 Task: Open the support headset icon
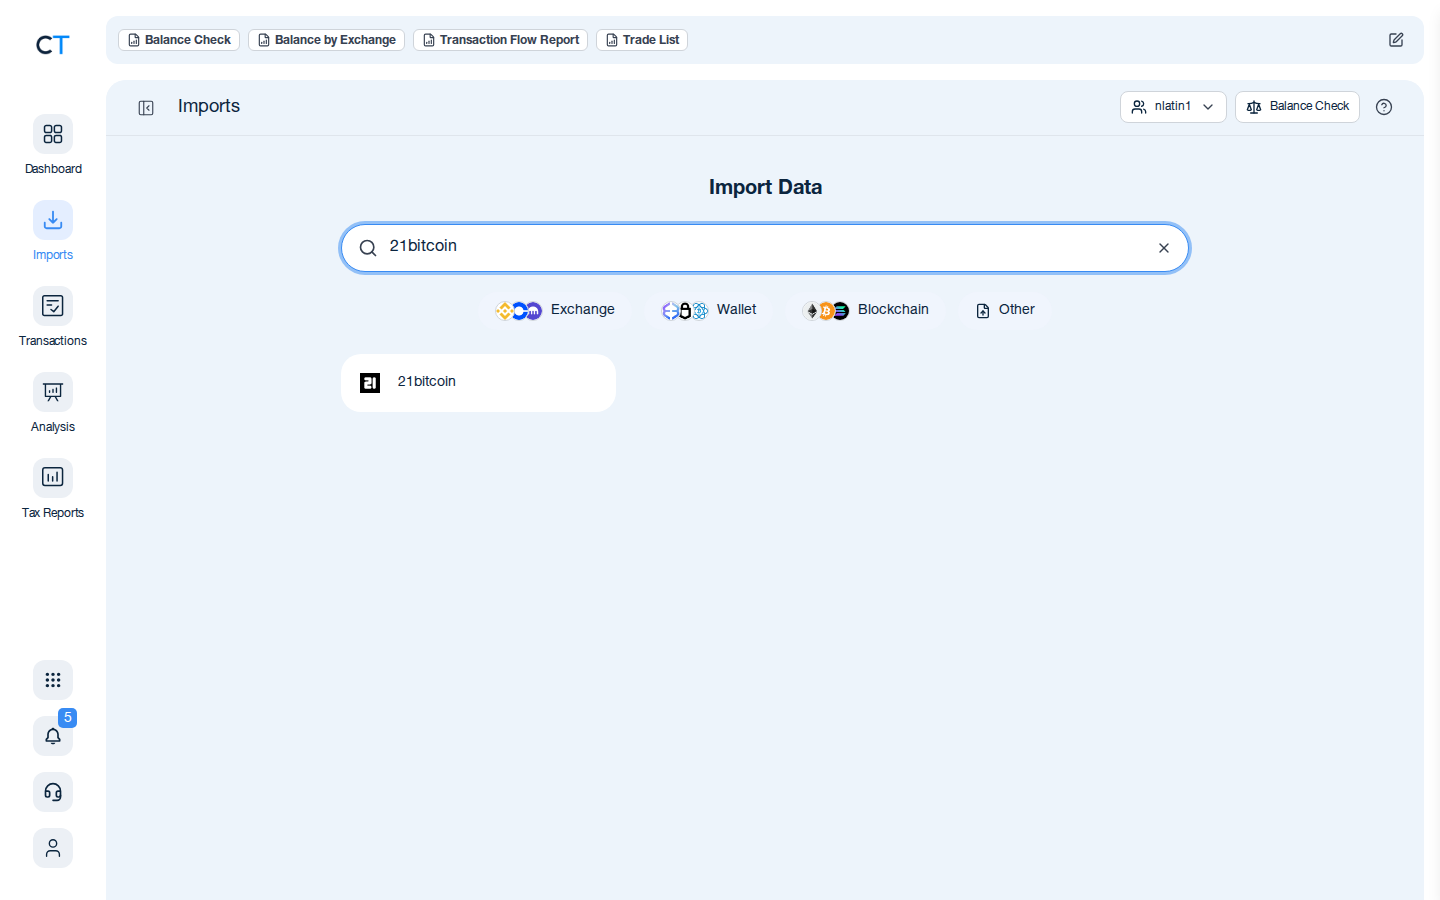[x=53, y=792]
